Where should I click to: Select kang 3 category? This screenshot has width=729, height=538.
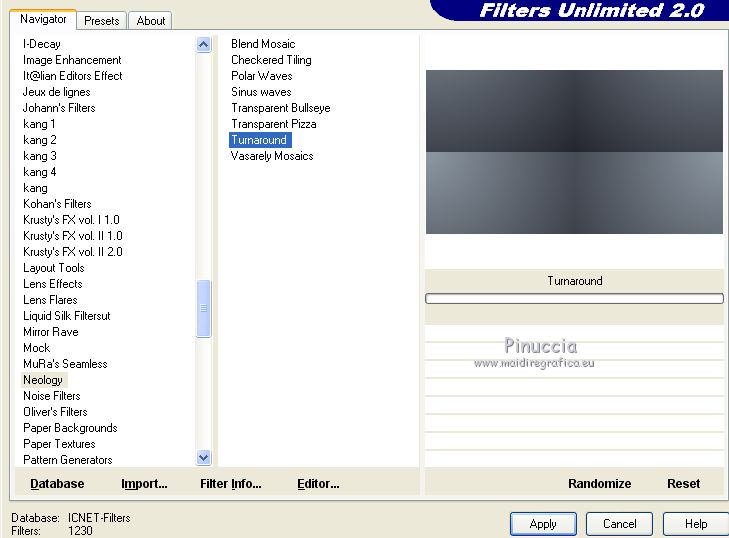(x=40, y=156)
